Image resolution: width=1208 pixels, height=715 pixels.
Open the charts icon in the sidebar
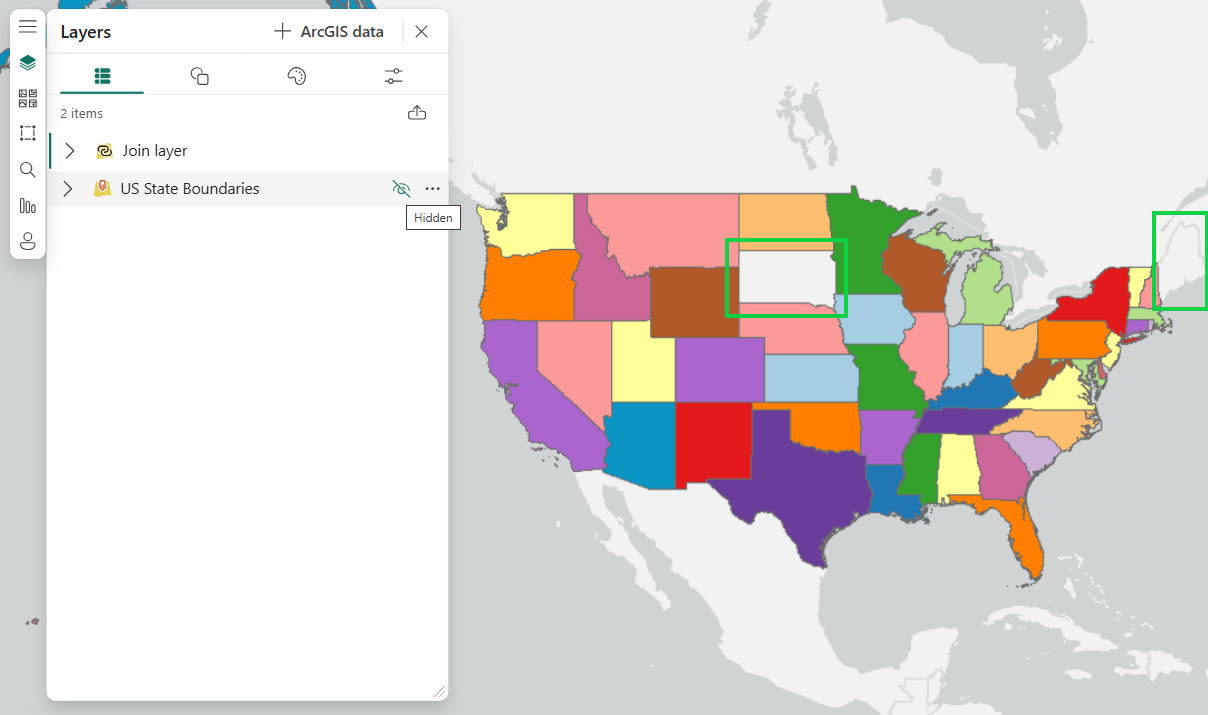(x=27, y=205)
